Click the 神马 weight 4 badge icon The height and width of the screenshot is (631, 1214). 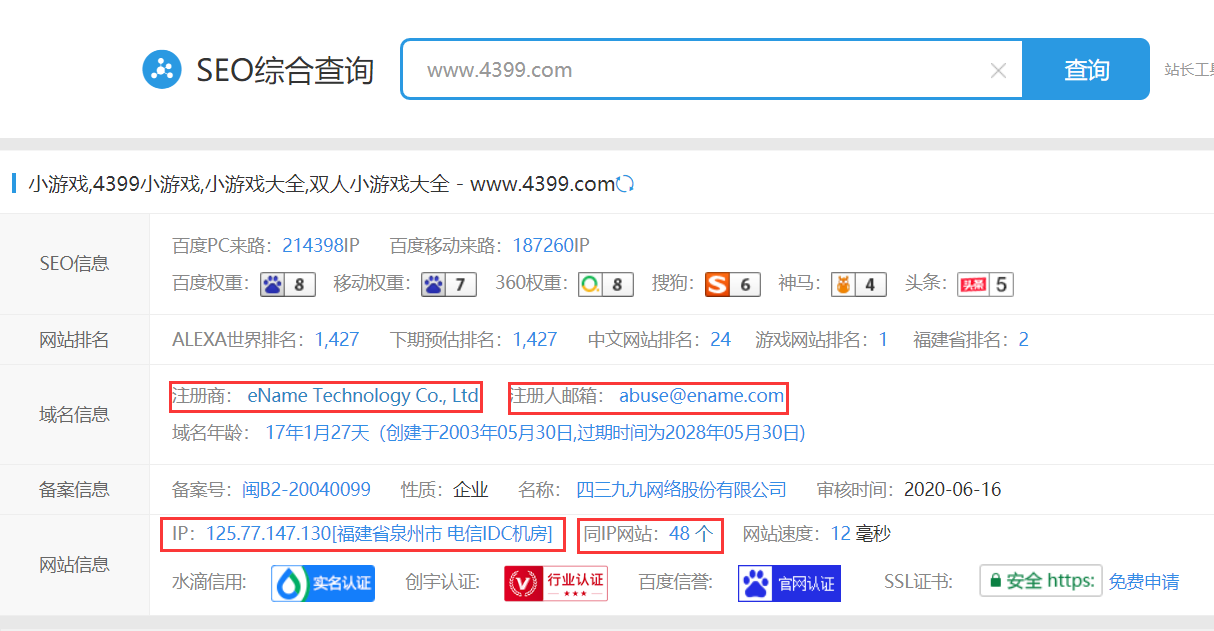[x=859, y=284]
